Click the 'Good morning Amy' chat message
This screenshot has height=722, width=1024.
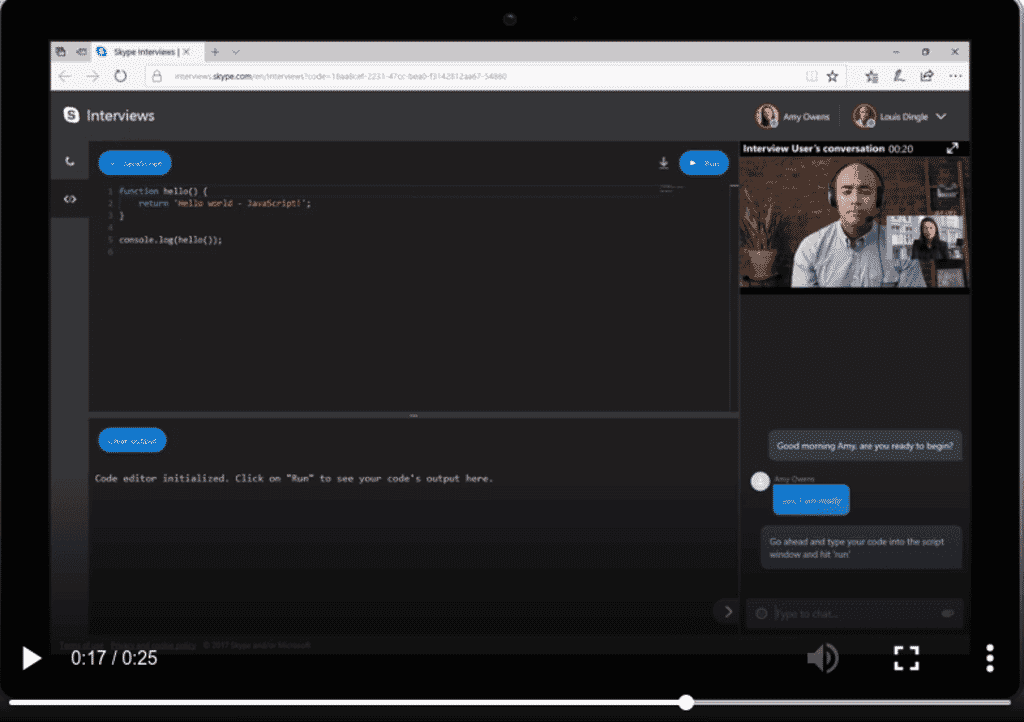pyautogui.click(x=865, y=446)
